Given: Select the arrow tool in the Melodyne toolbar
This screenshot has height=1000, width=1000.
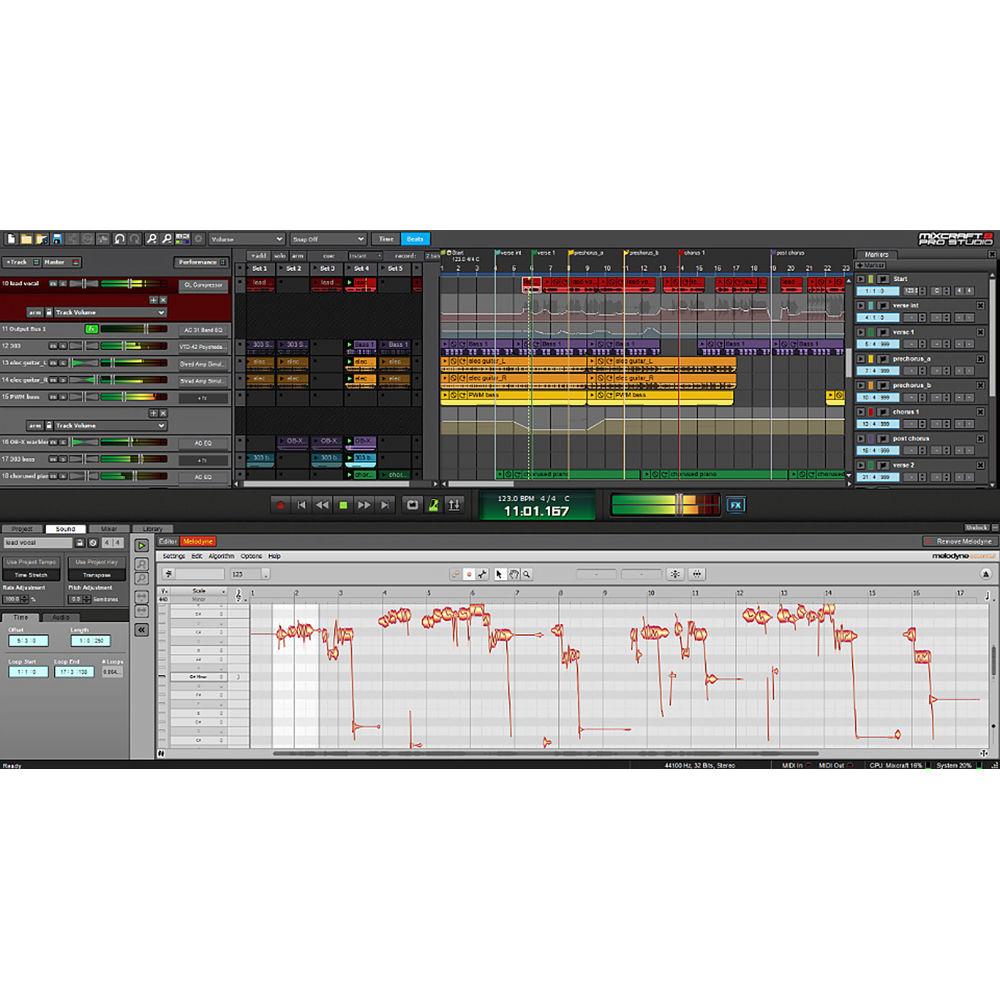Looking at the screenshot, I should tap(498, 574).
